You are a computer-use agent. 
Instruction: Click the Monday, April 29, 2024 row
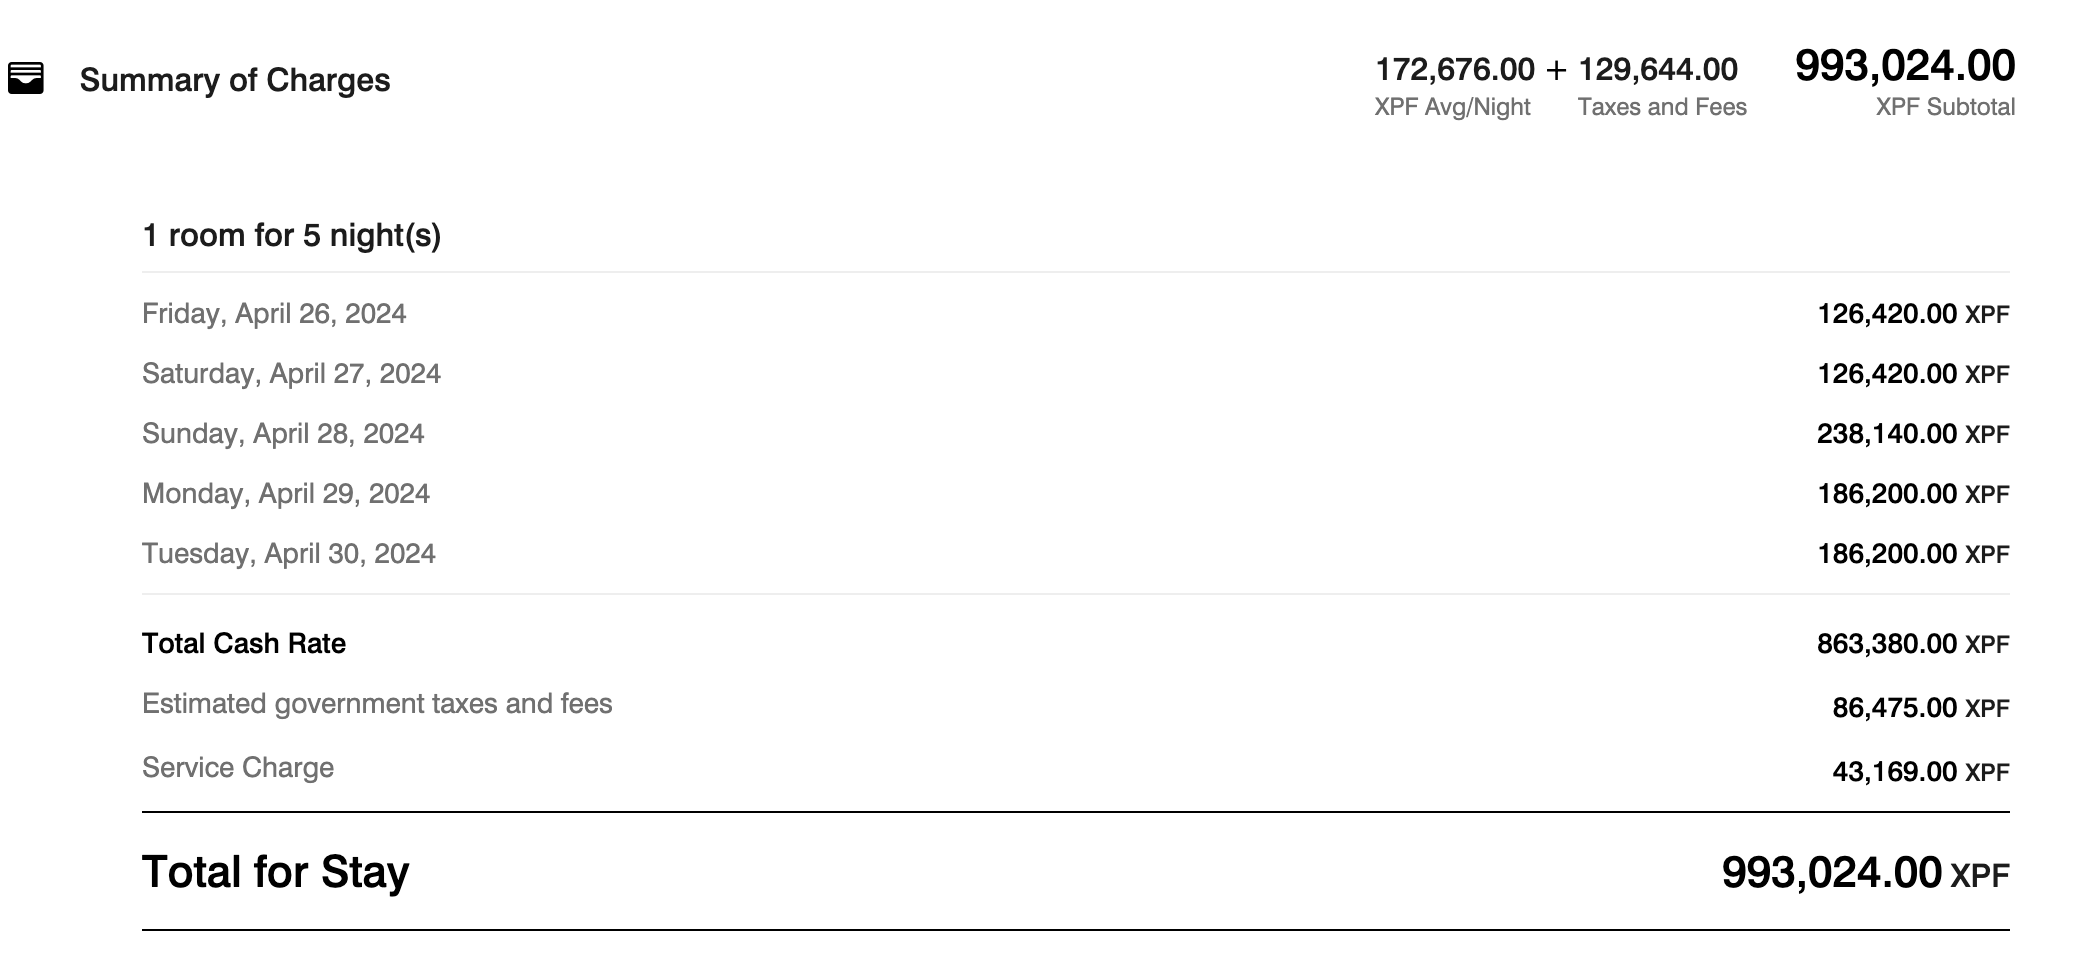coord(1076,494)
